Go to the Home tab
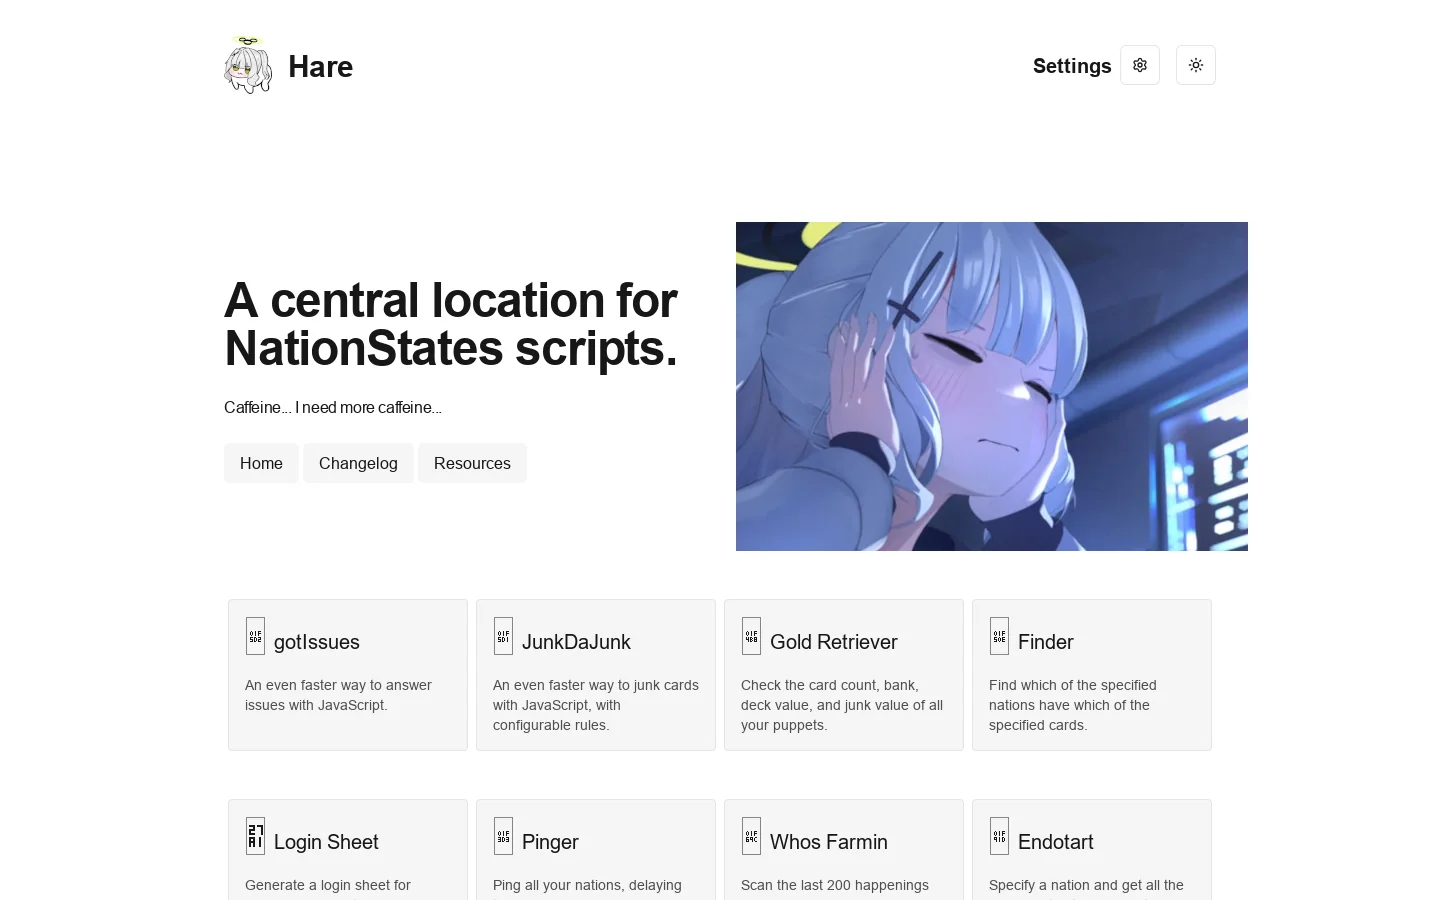This screenshot has width=1440, height=900. click(261, 463)
